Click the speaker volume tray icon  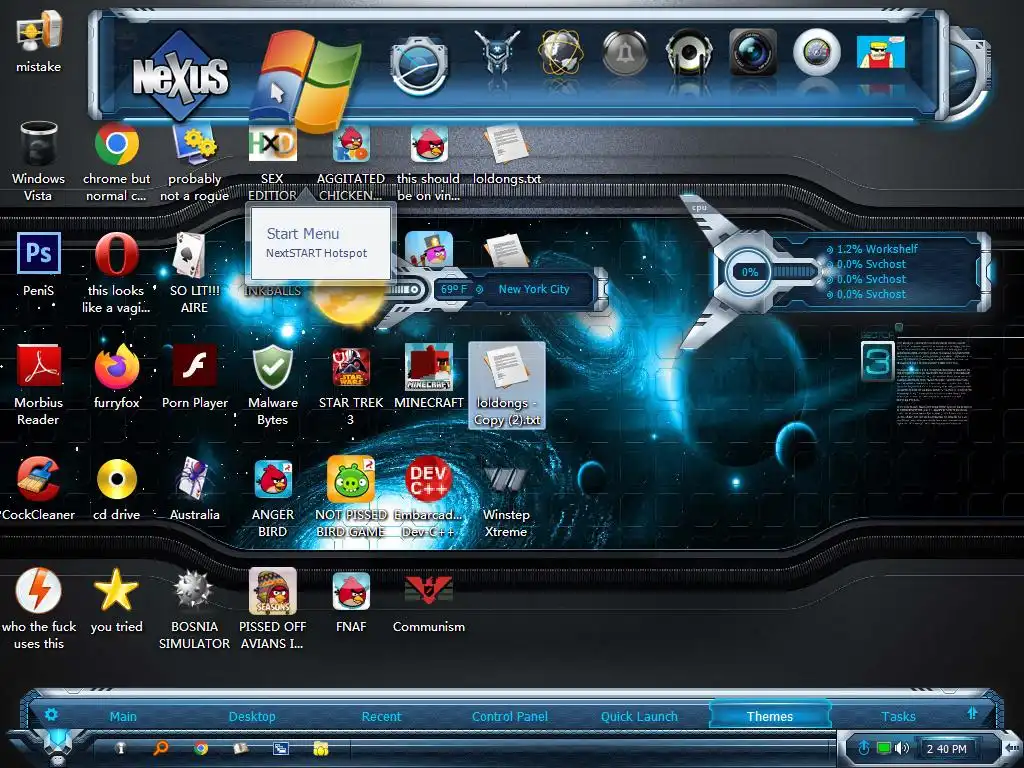click(903, 748)
